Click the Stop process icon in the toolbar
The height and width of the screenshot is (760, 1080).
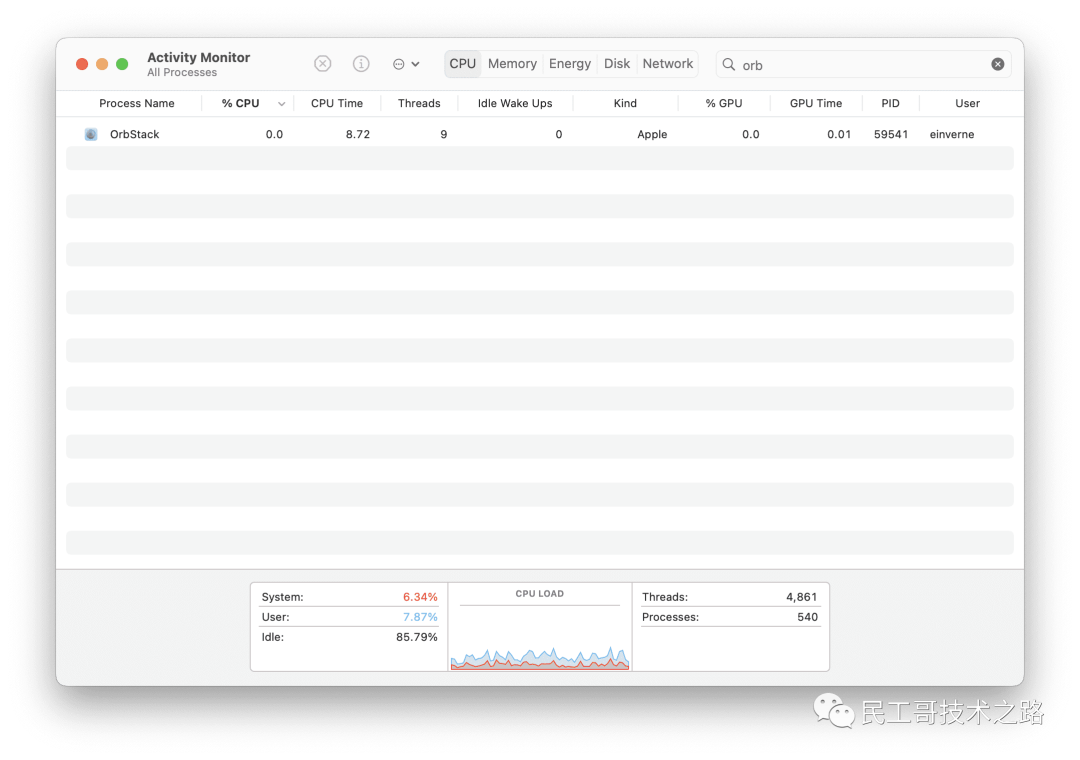click(x=322, y=63)
